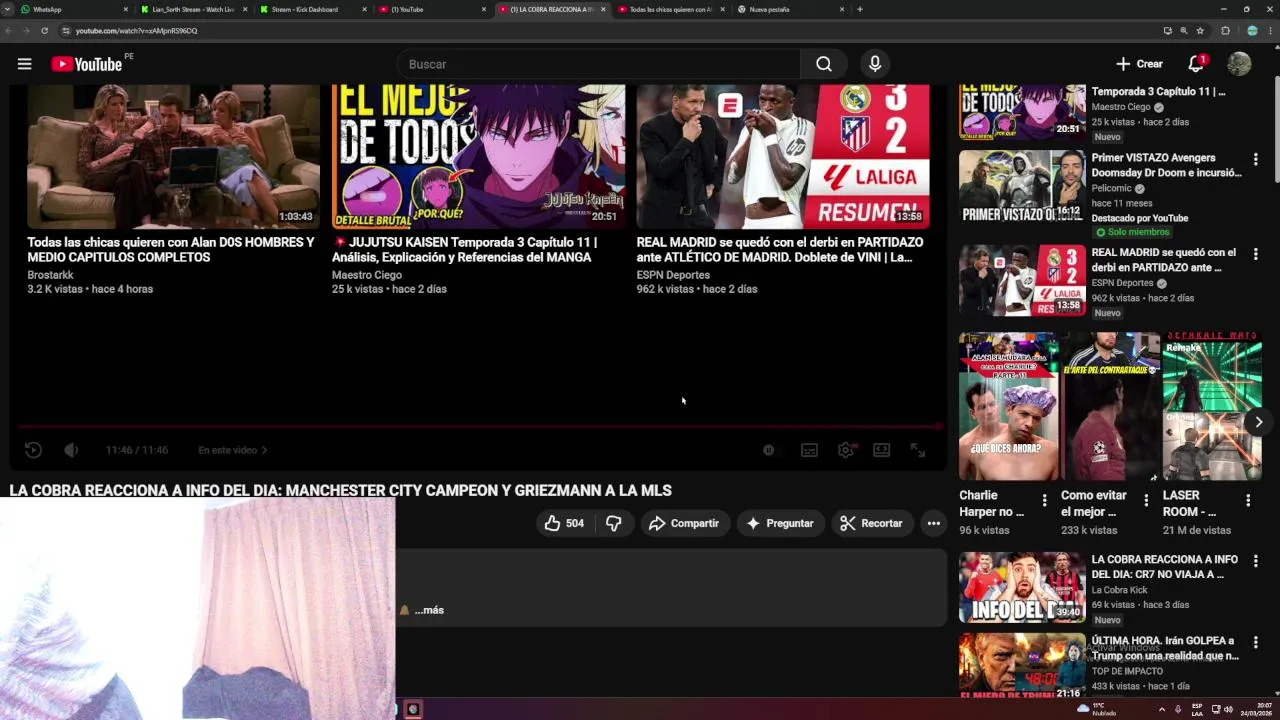The width and height of the screenshot is (1280, 720).
Task: Play end-screen Jujutsu Kaisen Temporada 3 video
Action: pos(478,157)
